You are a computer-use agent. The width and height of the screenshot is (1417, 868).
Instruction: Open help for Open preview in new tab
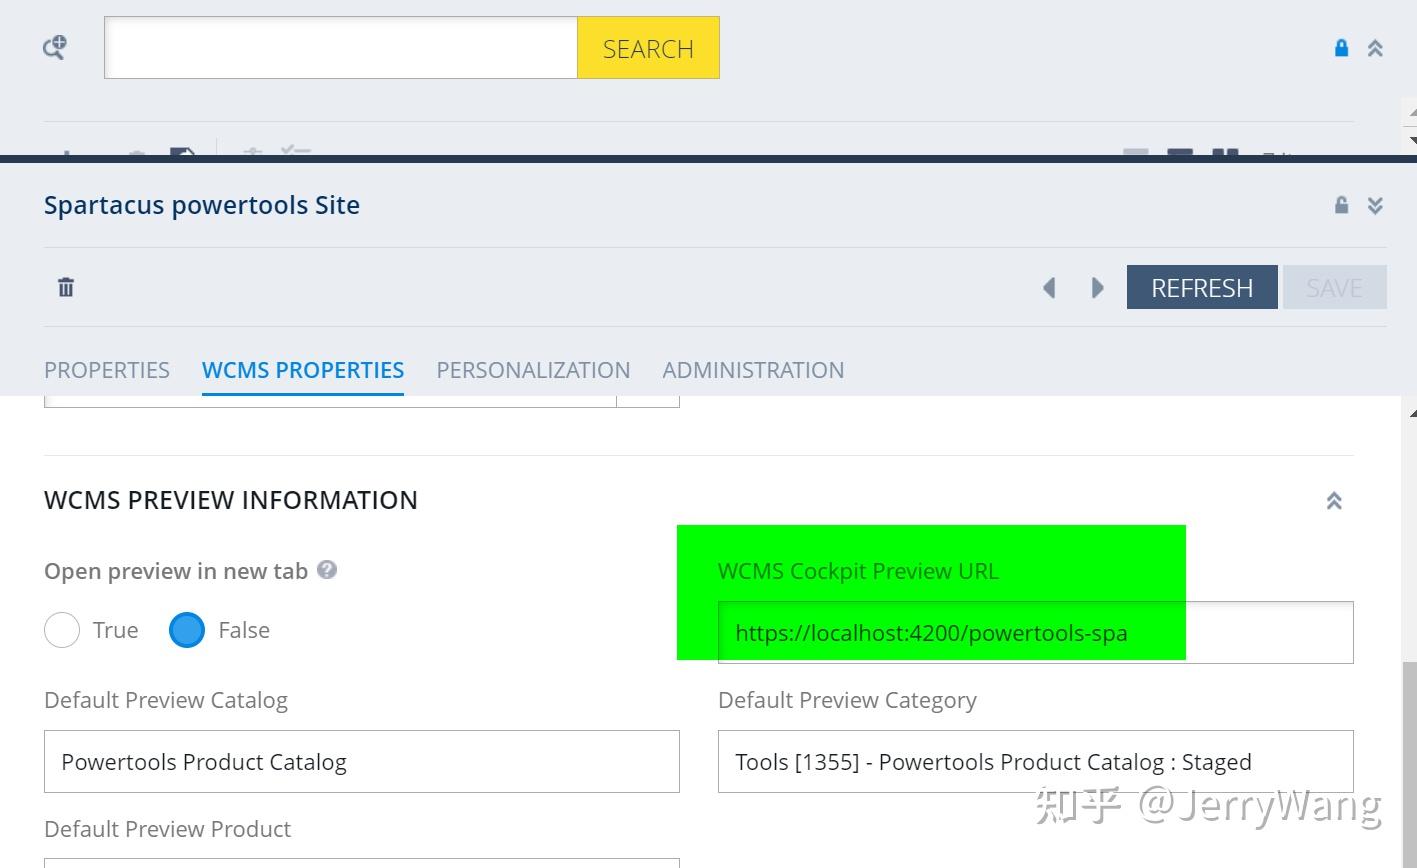tap(327, 570)
